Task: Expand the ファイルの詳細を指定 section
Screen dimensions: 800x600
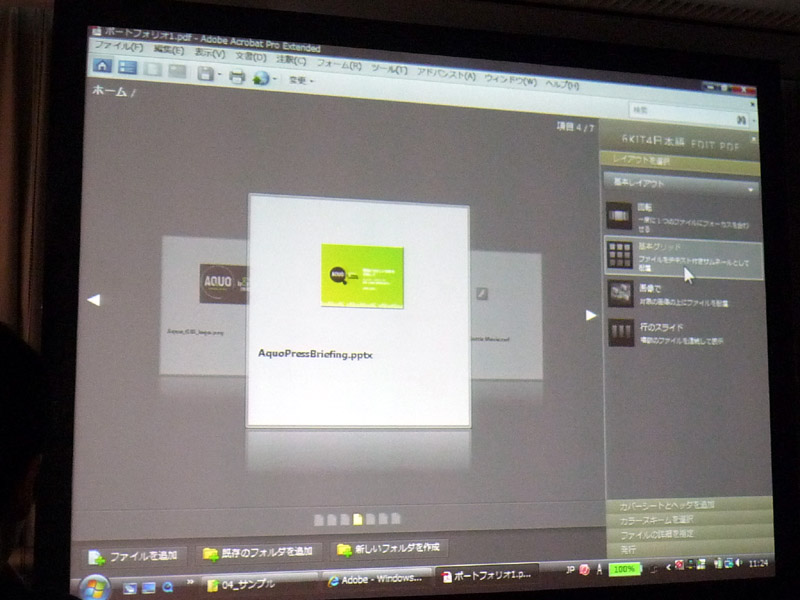Action: point(690,534)
